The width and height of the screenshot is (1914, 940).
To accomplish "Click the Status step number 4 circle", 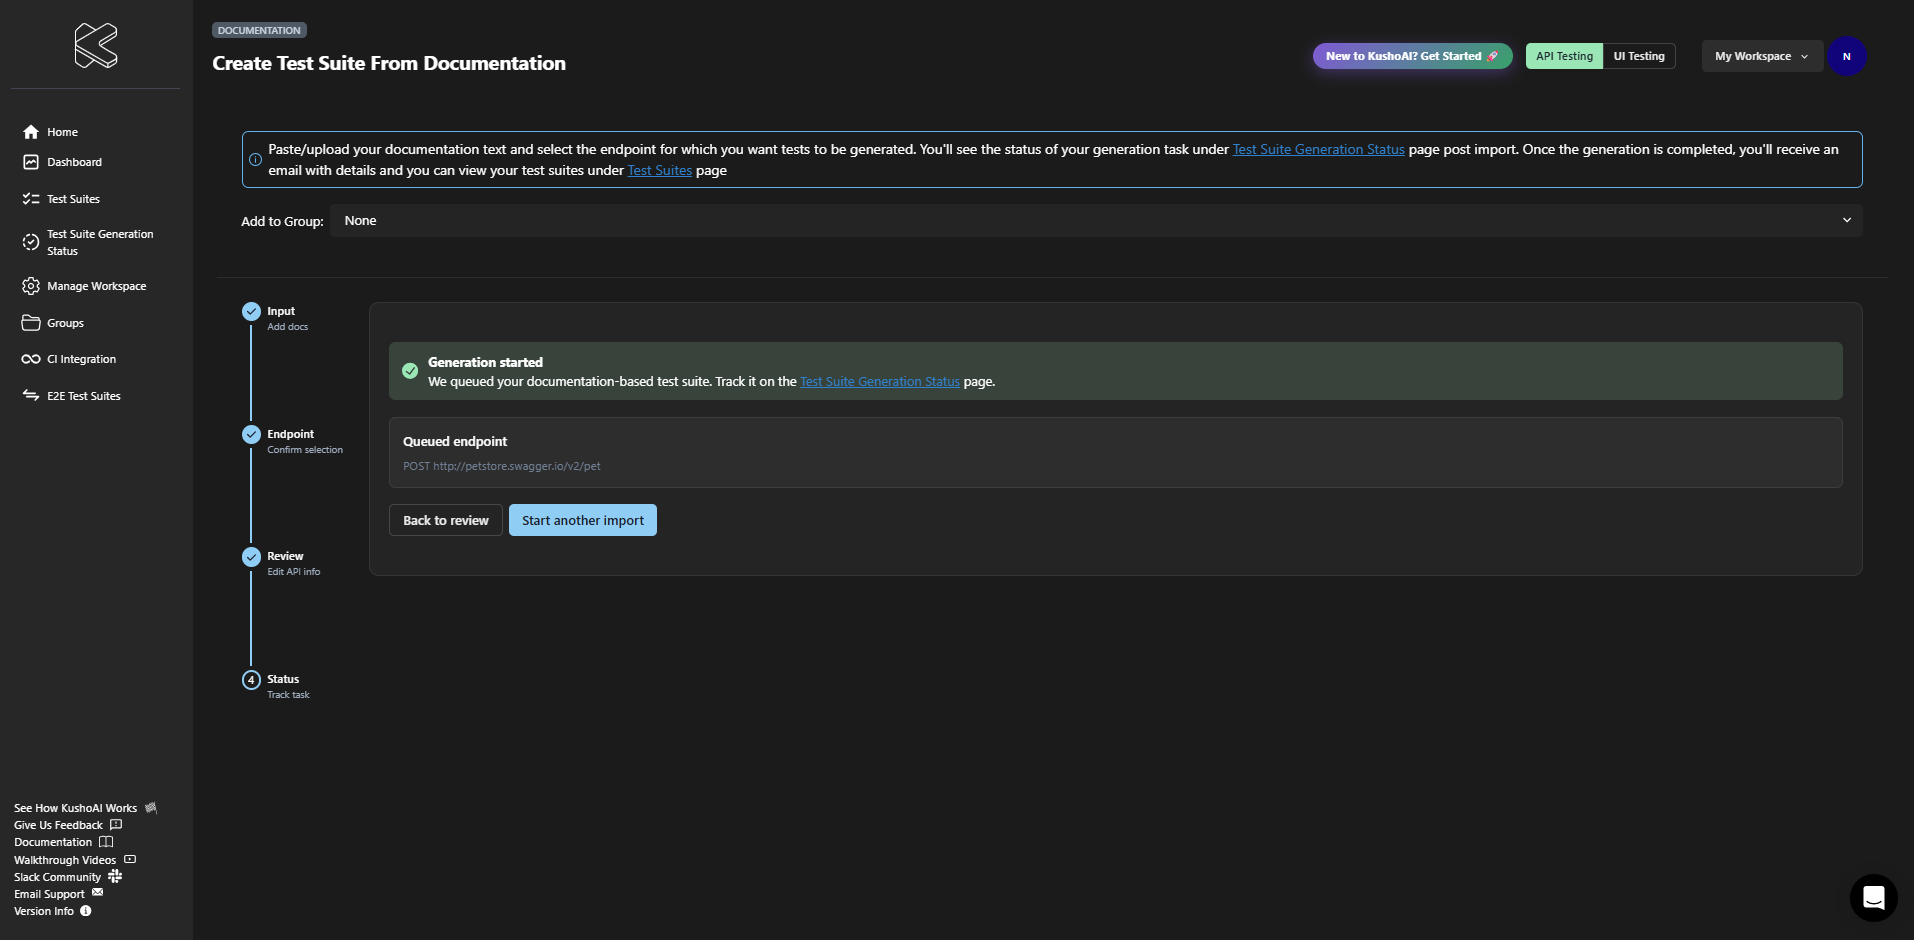I will coord(251,680).
